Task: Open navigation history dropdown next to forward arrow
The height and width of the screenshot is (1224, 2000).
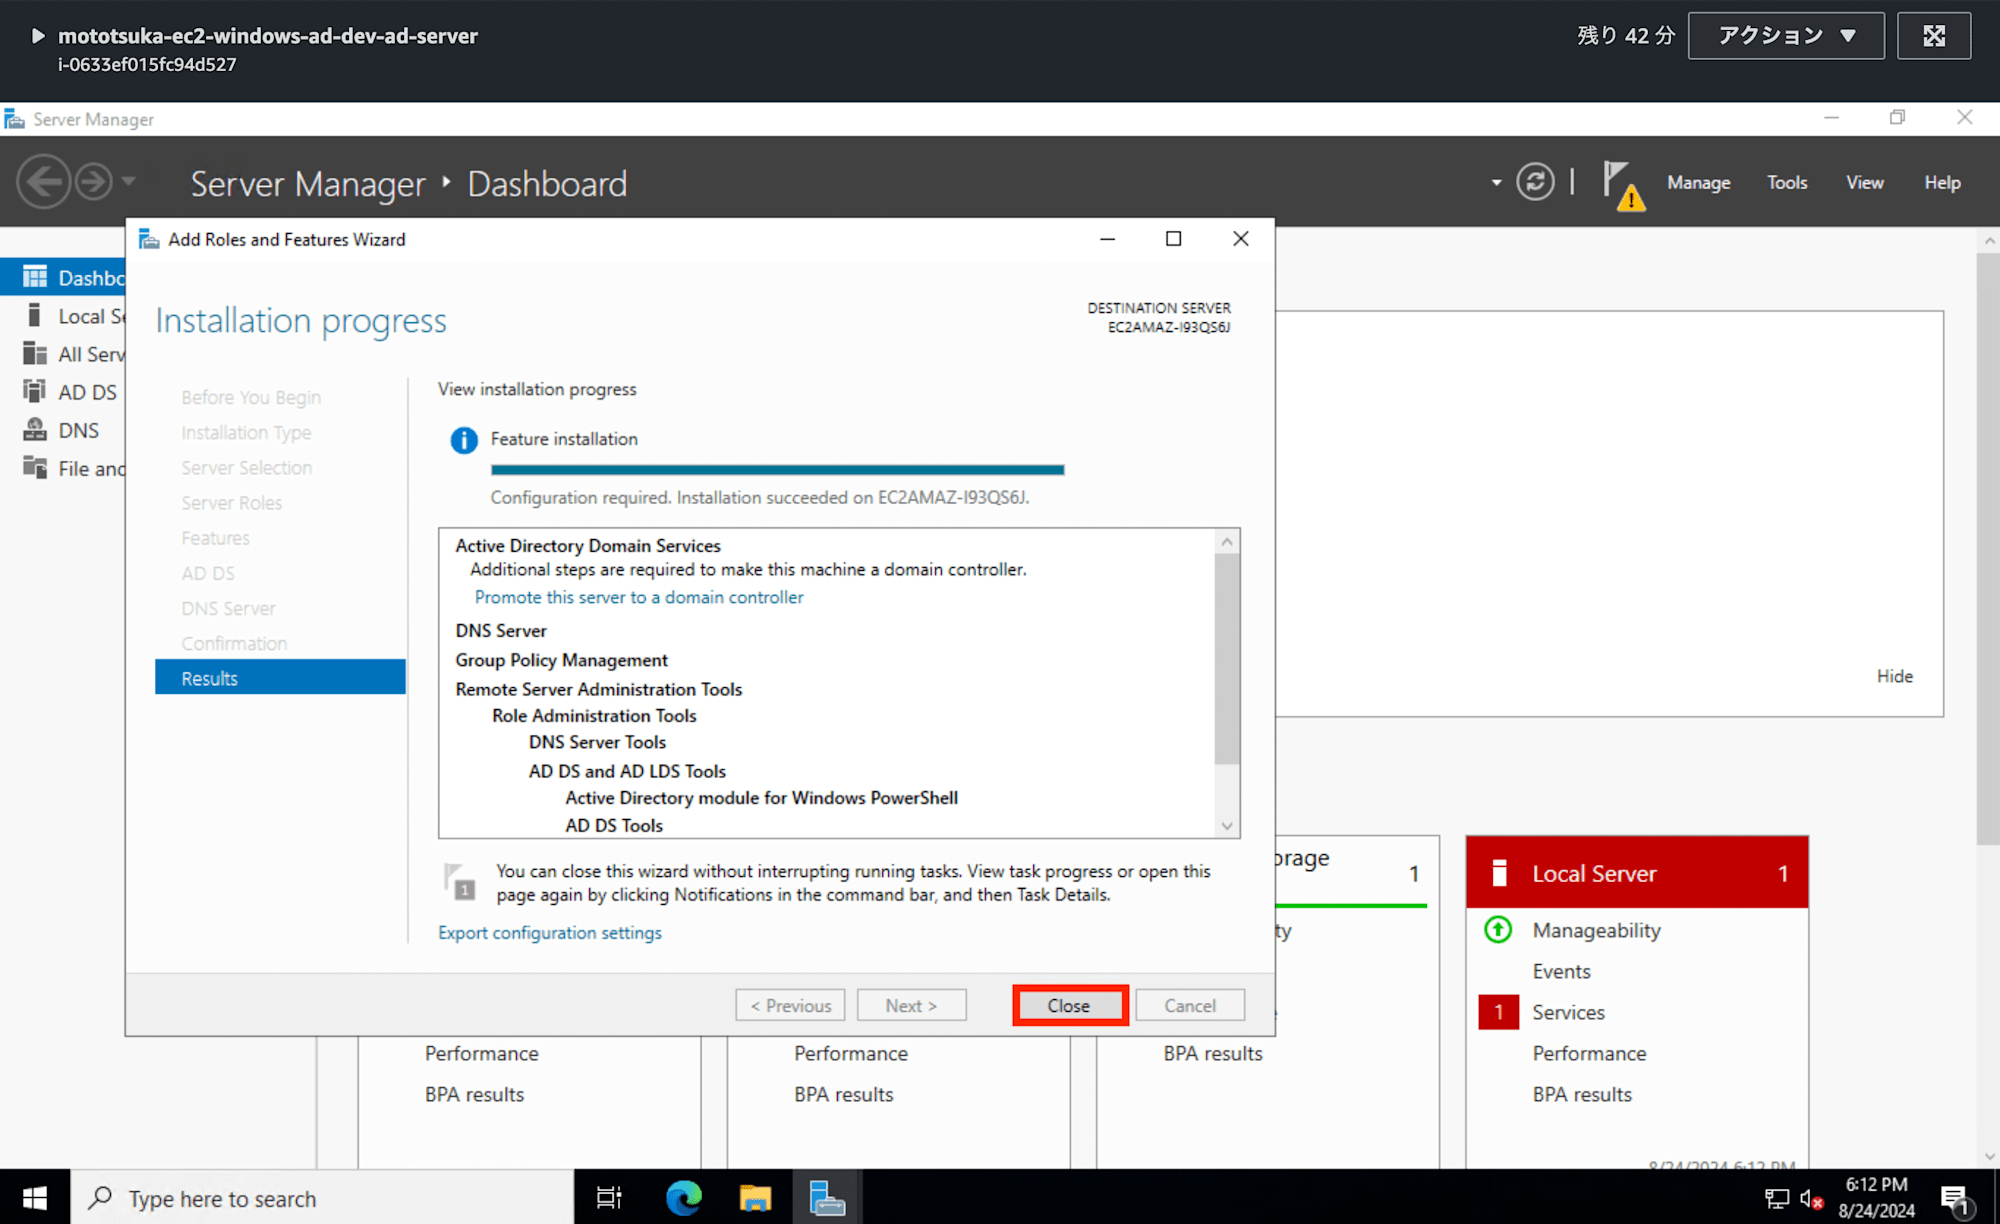Action: coord(128,182)
